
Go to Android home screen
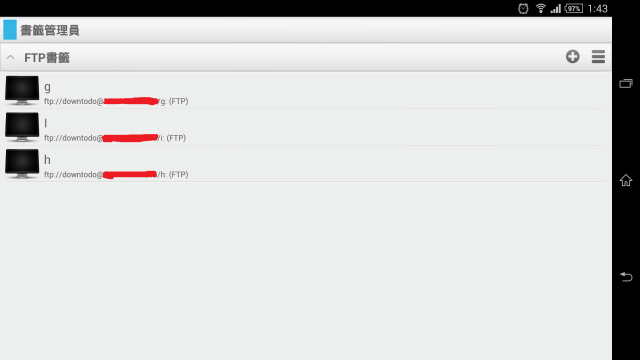tap(626, 180)
